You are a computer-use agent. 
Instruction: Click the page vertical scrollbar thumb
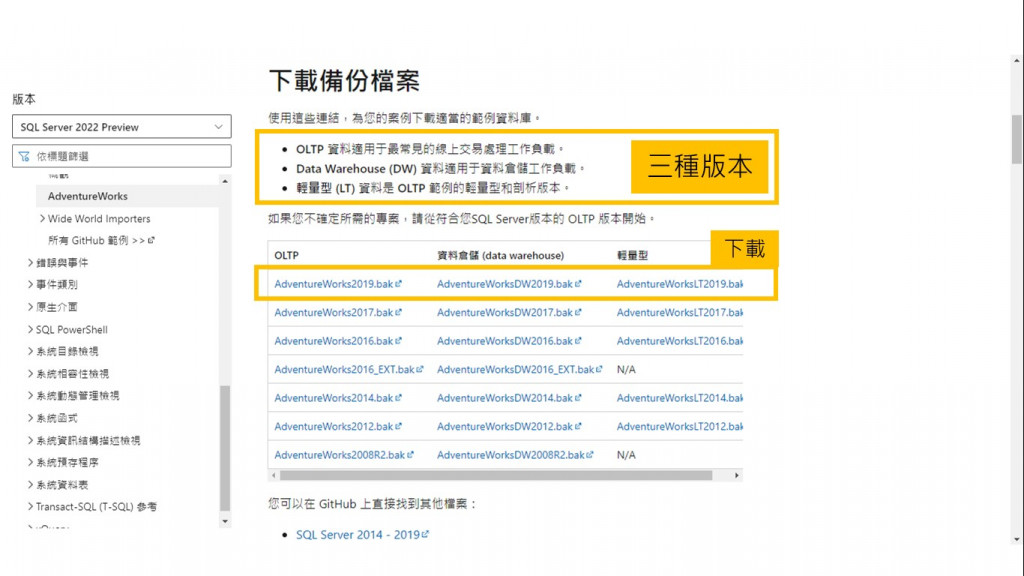pyautogui.click(x=1017, y=139)
